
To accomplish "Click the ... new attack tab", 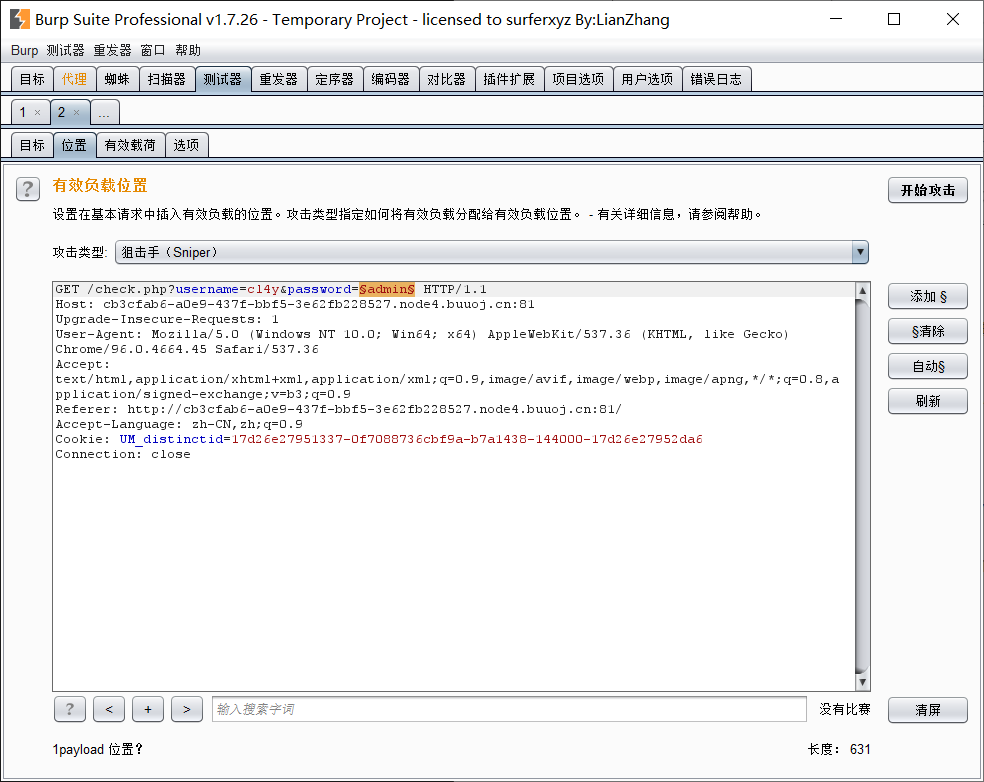I will pos(104,112).
